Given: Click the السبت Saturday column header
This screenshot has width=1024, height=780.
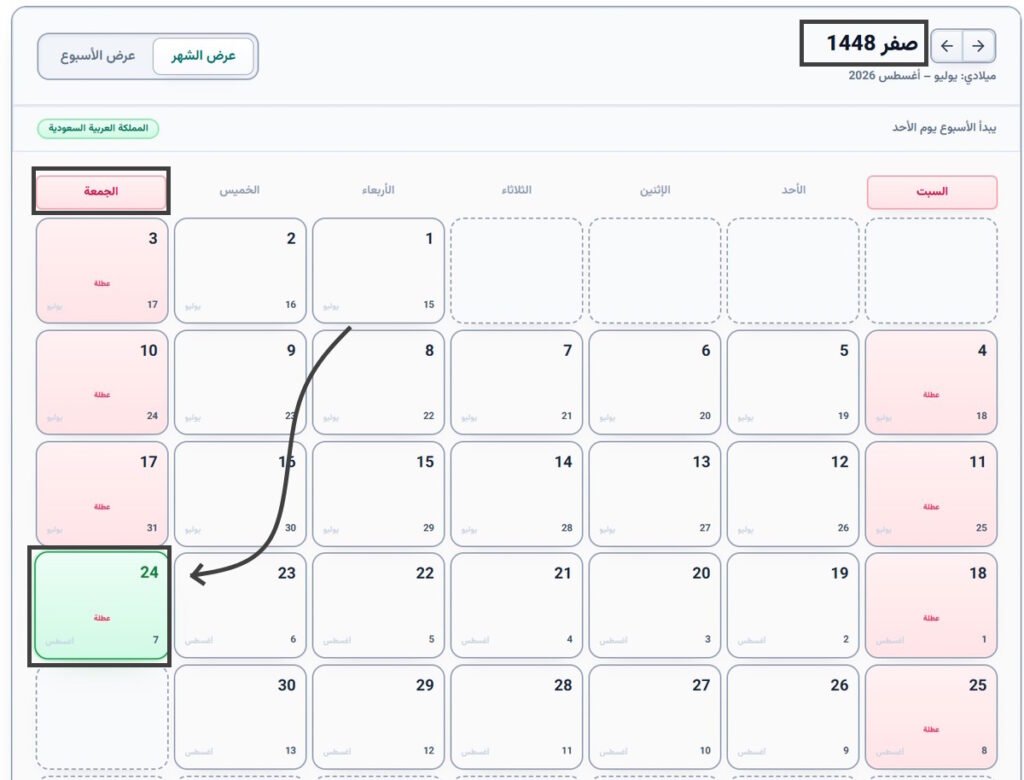Looking at the screenshot, I should (x=932, y=192).
